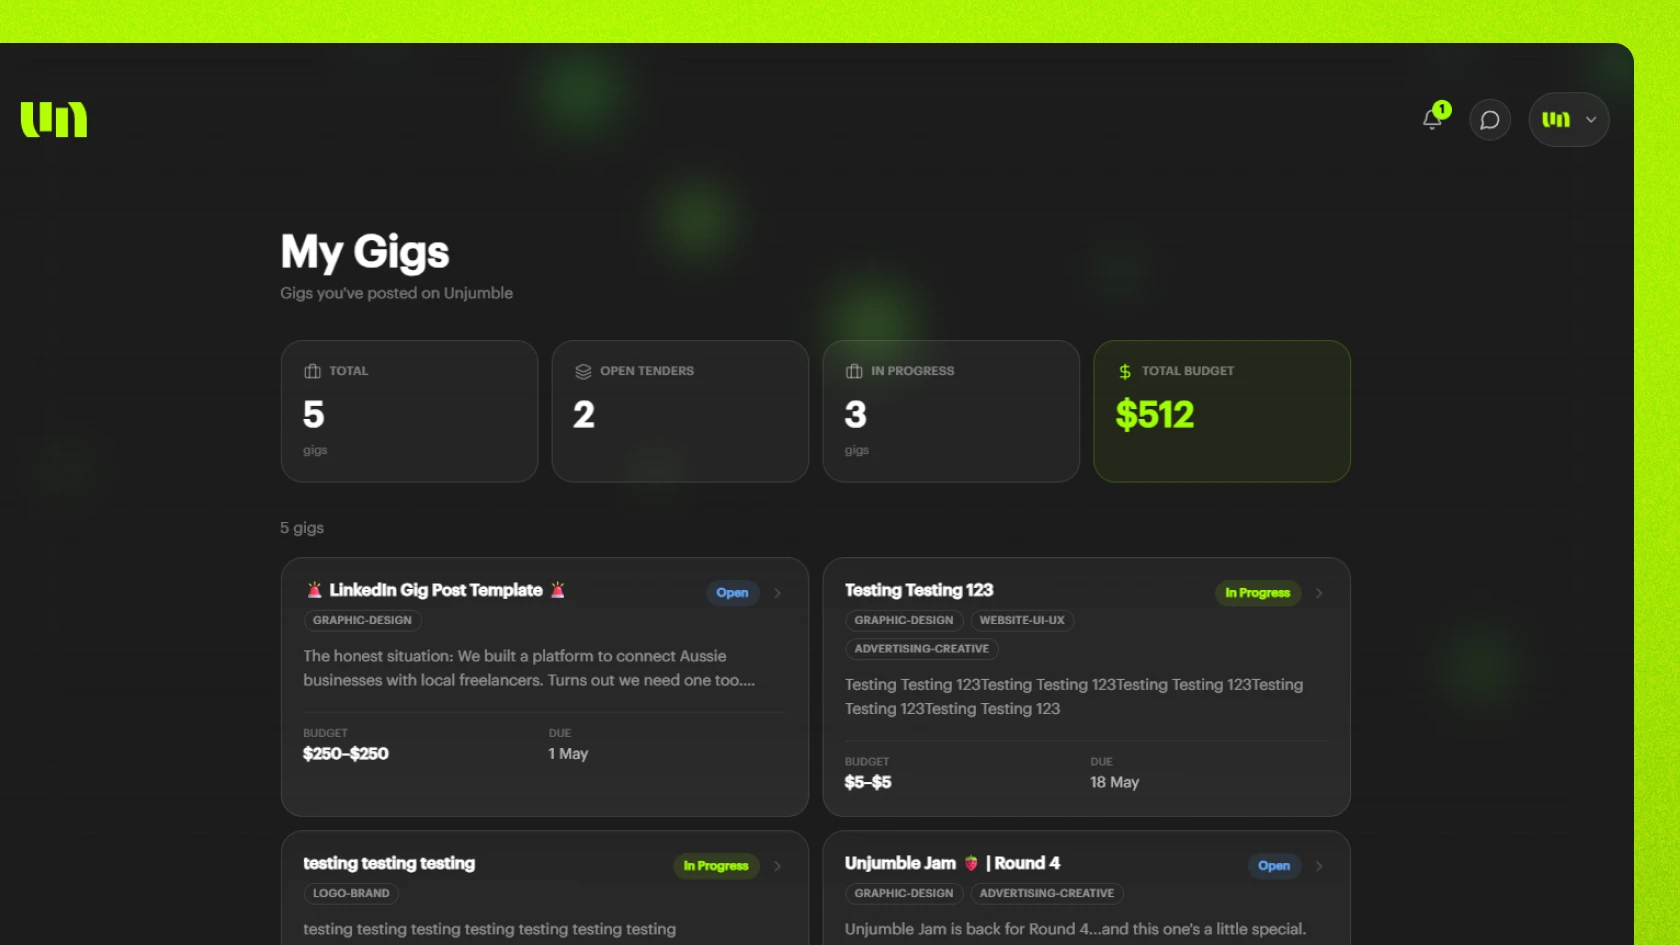The width and height of the screenshot is (1680, 945).
Task: Click the ADVERTISING-CREATIVE chip on Unjumble Jam
Action: (x=1046, y=893)
